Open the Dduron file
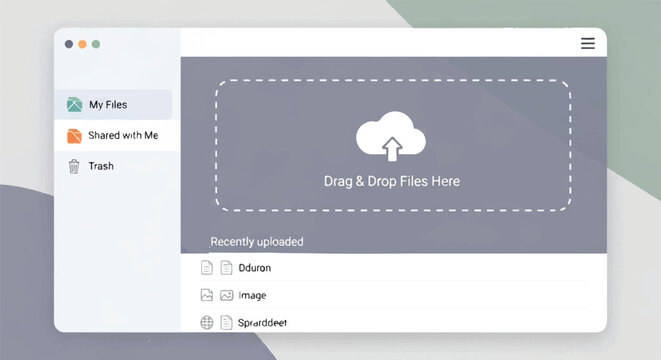Image resolution: width=661 pixels, height=360 pixels. coord(394,268)
